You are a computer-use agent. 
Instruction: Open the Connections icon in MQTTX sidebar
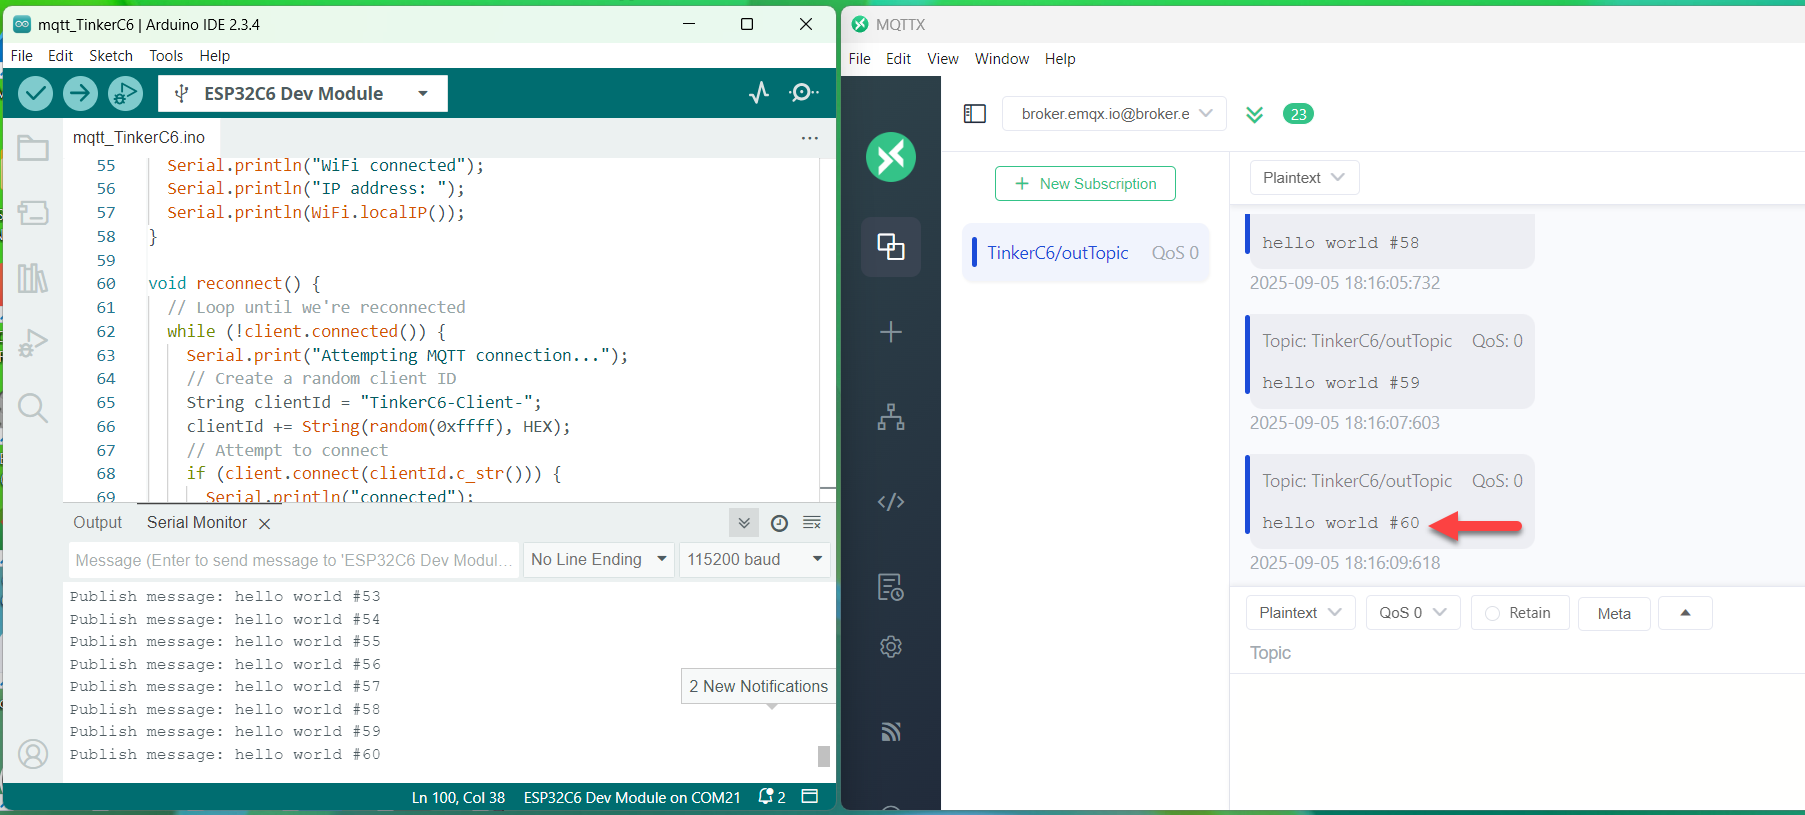click(891, 246)
